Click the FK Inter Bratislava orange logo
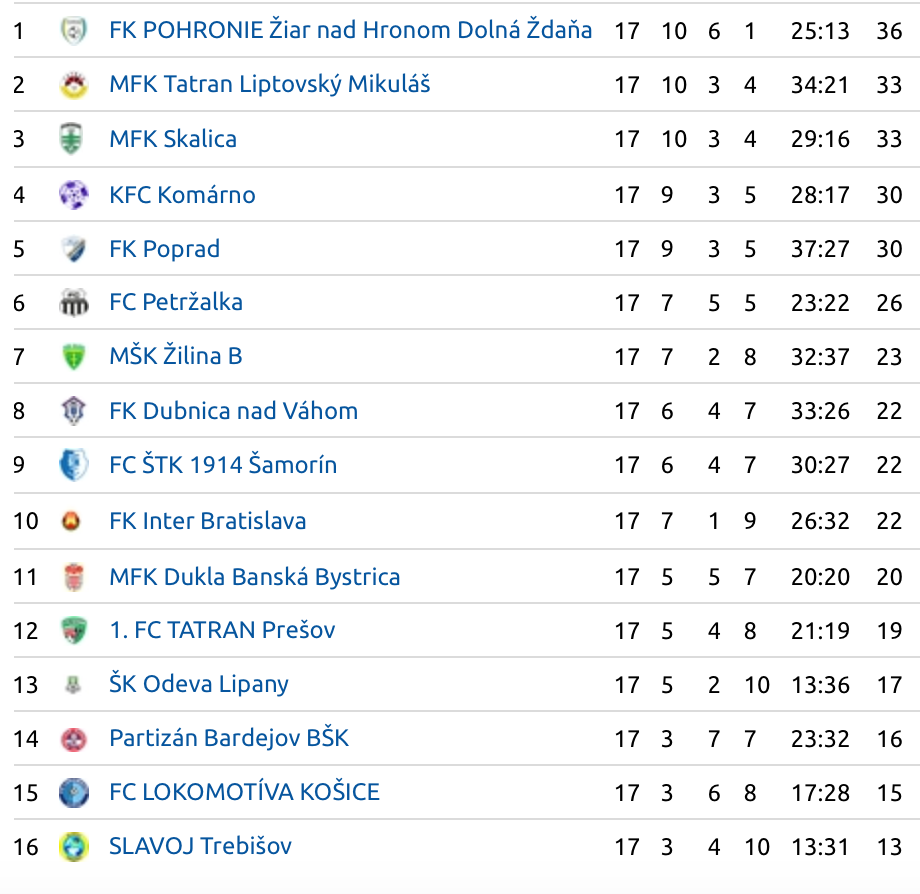Viewport: 920px width, 894px height. 71,521
